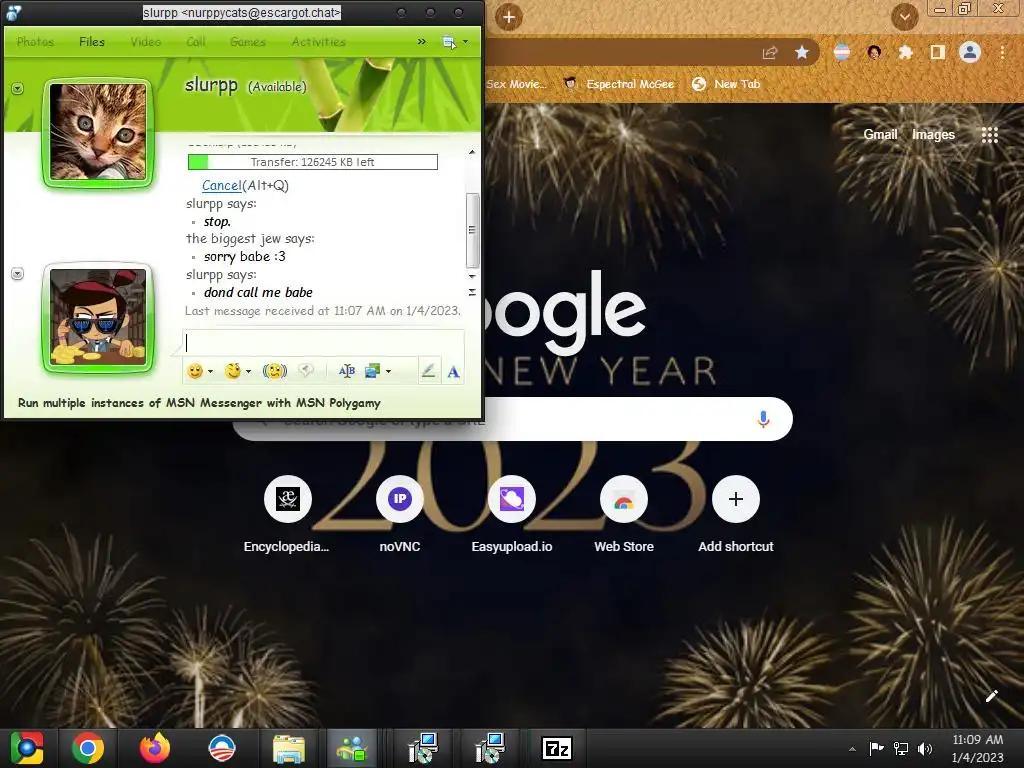
Task: Click the face extension icon in Chrome
Action: click(874, 52)
